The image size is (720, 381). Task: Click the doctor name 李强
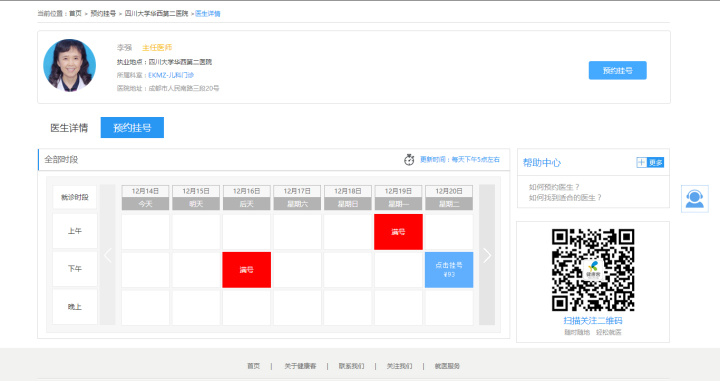click(x=124, y=48)
